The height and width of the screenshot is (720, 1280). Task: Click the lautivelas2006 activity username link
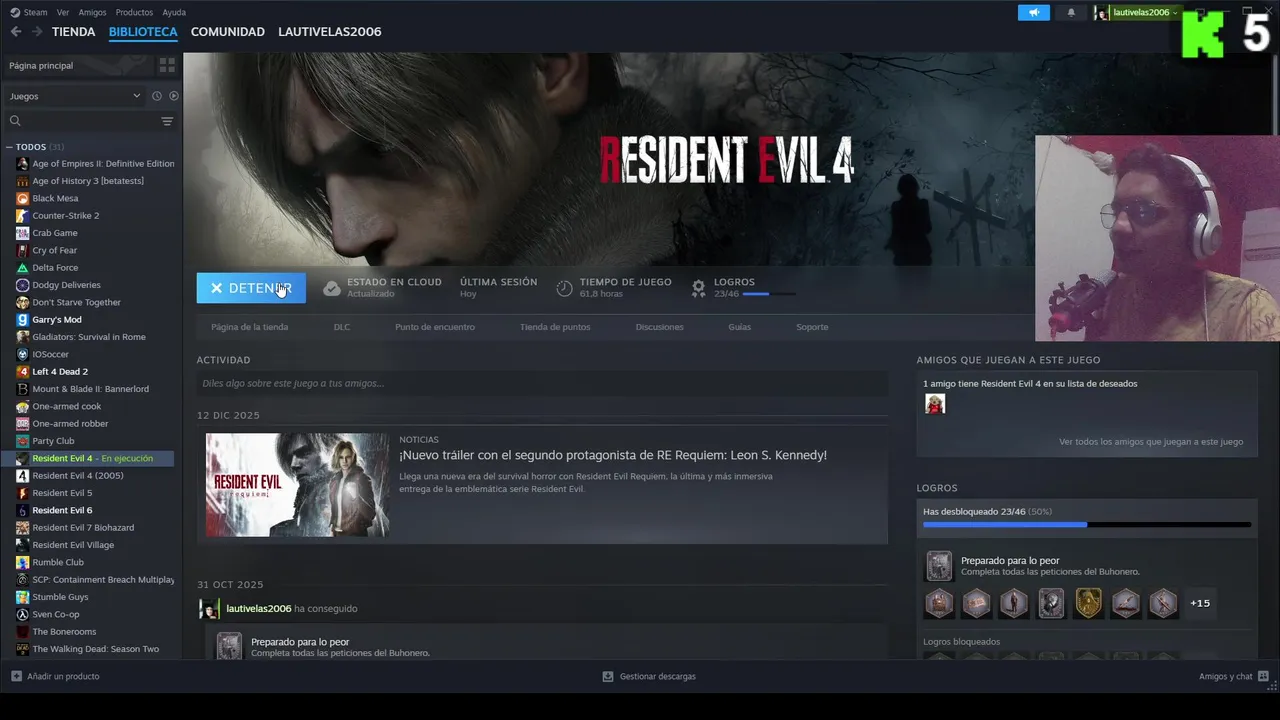point(259,609)
